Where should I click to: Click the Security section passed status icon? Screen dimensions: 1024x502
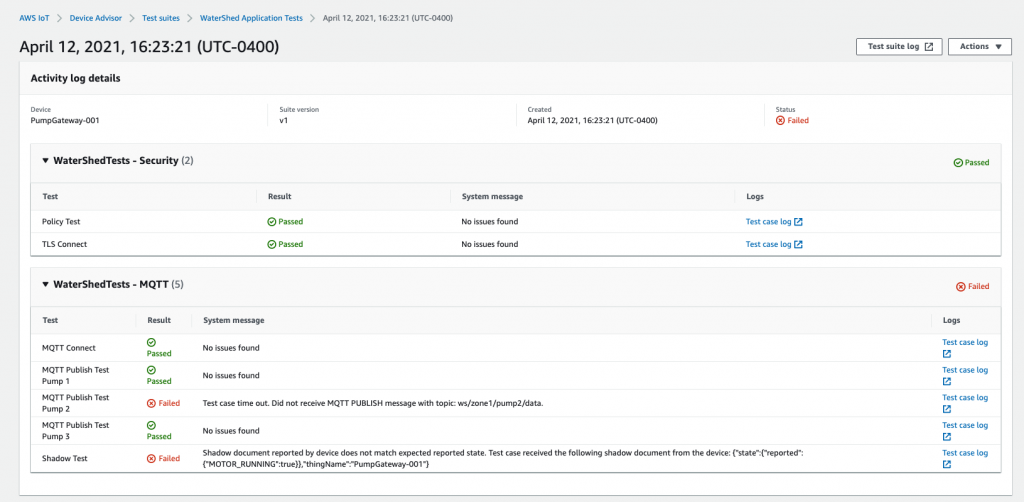pos(958,163)
